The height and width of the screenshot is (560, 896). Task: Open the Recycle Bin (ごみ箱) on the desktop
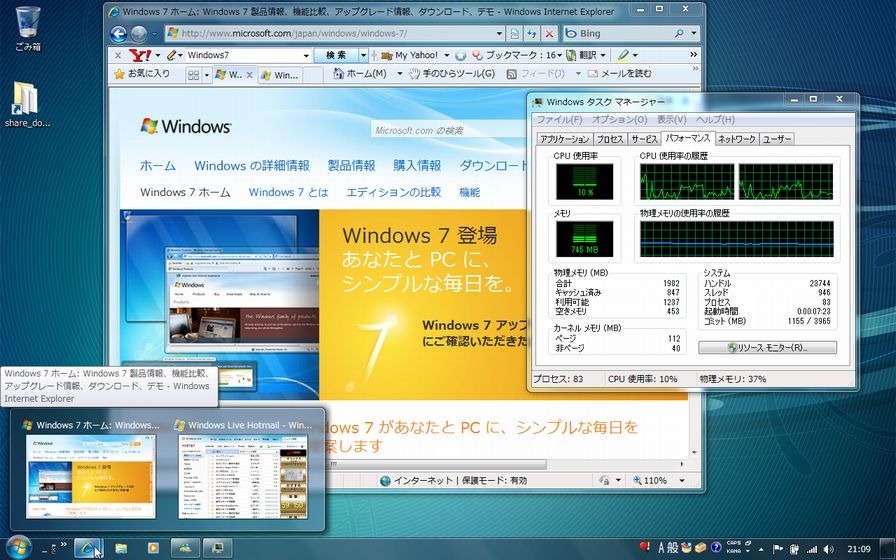(x=28, y=21)
